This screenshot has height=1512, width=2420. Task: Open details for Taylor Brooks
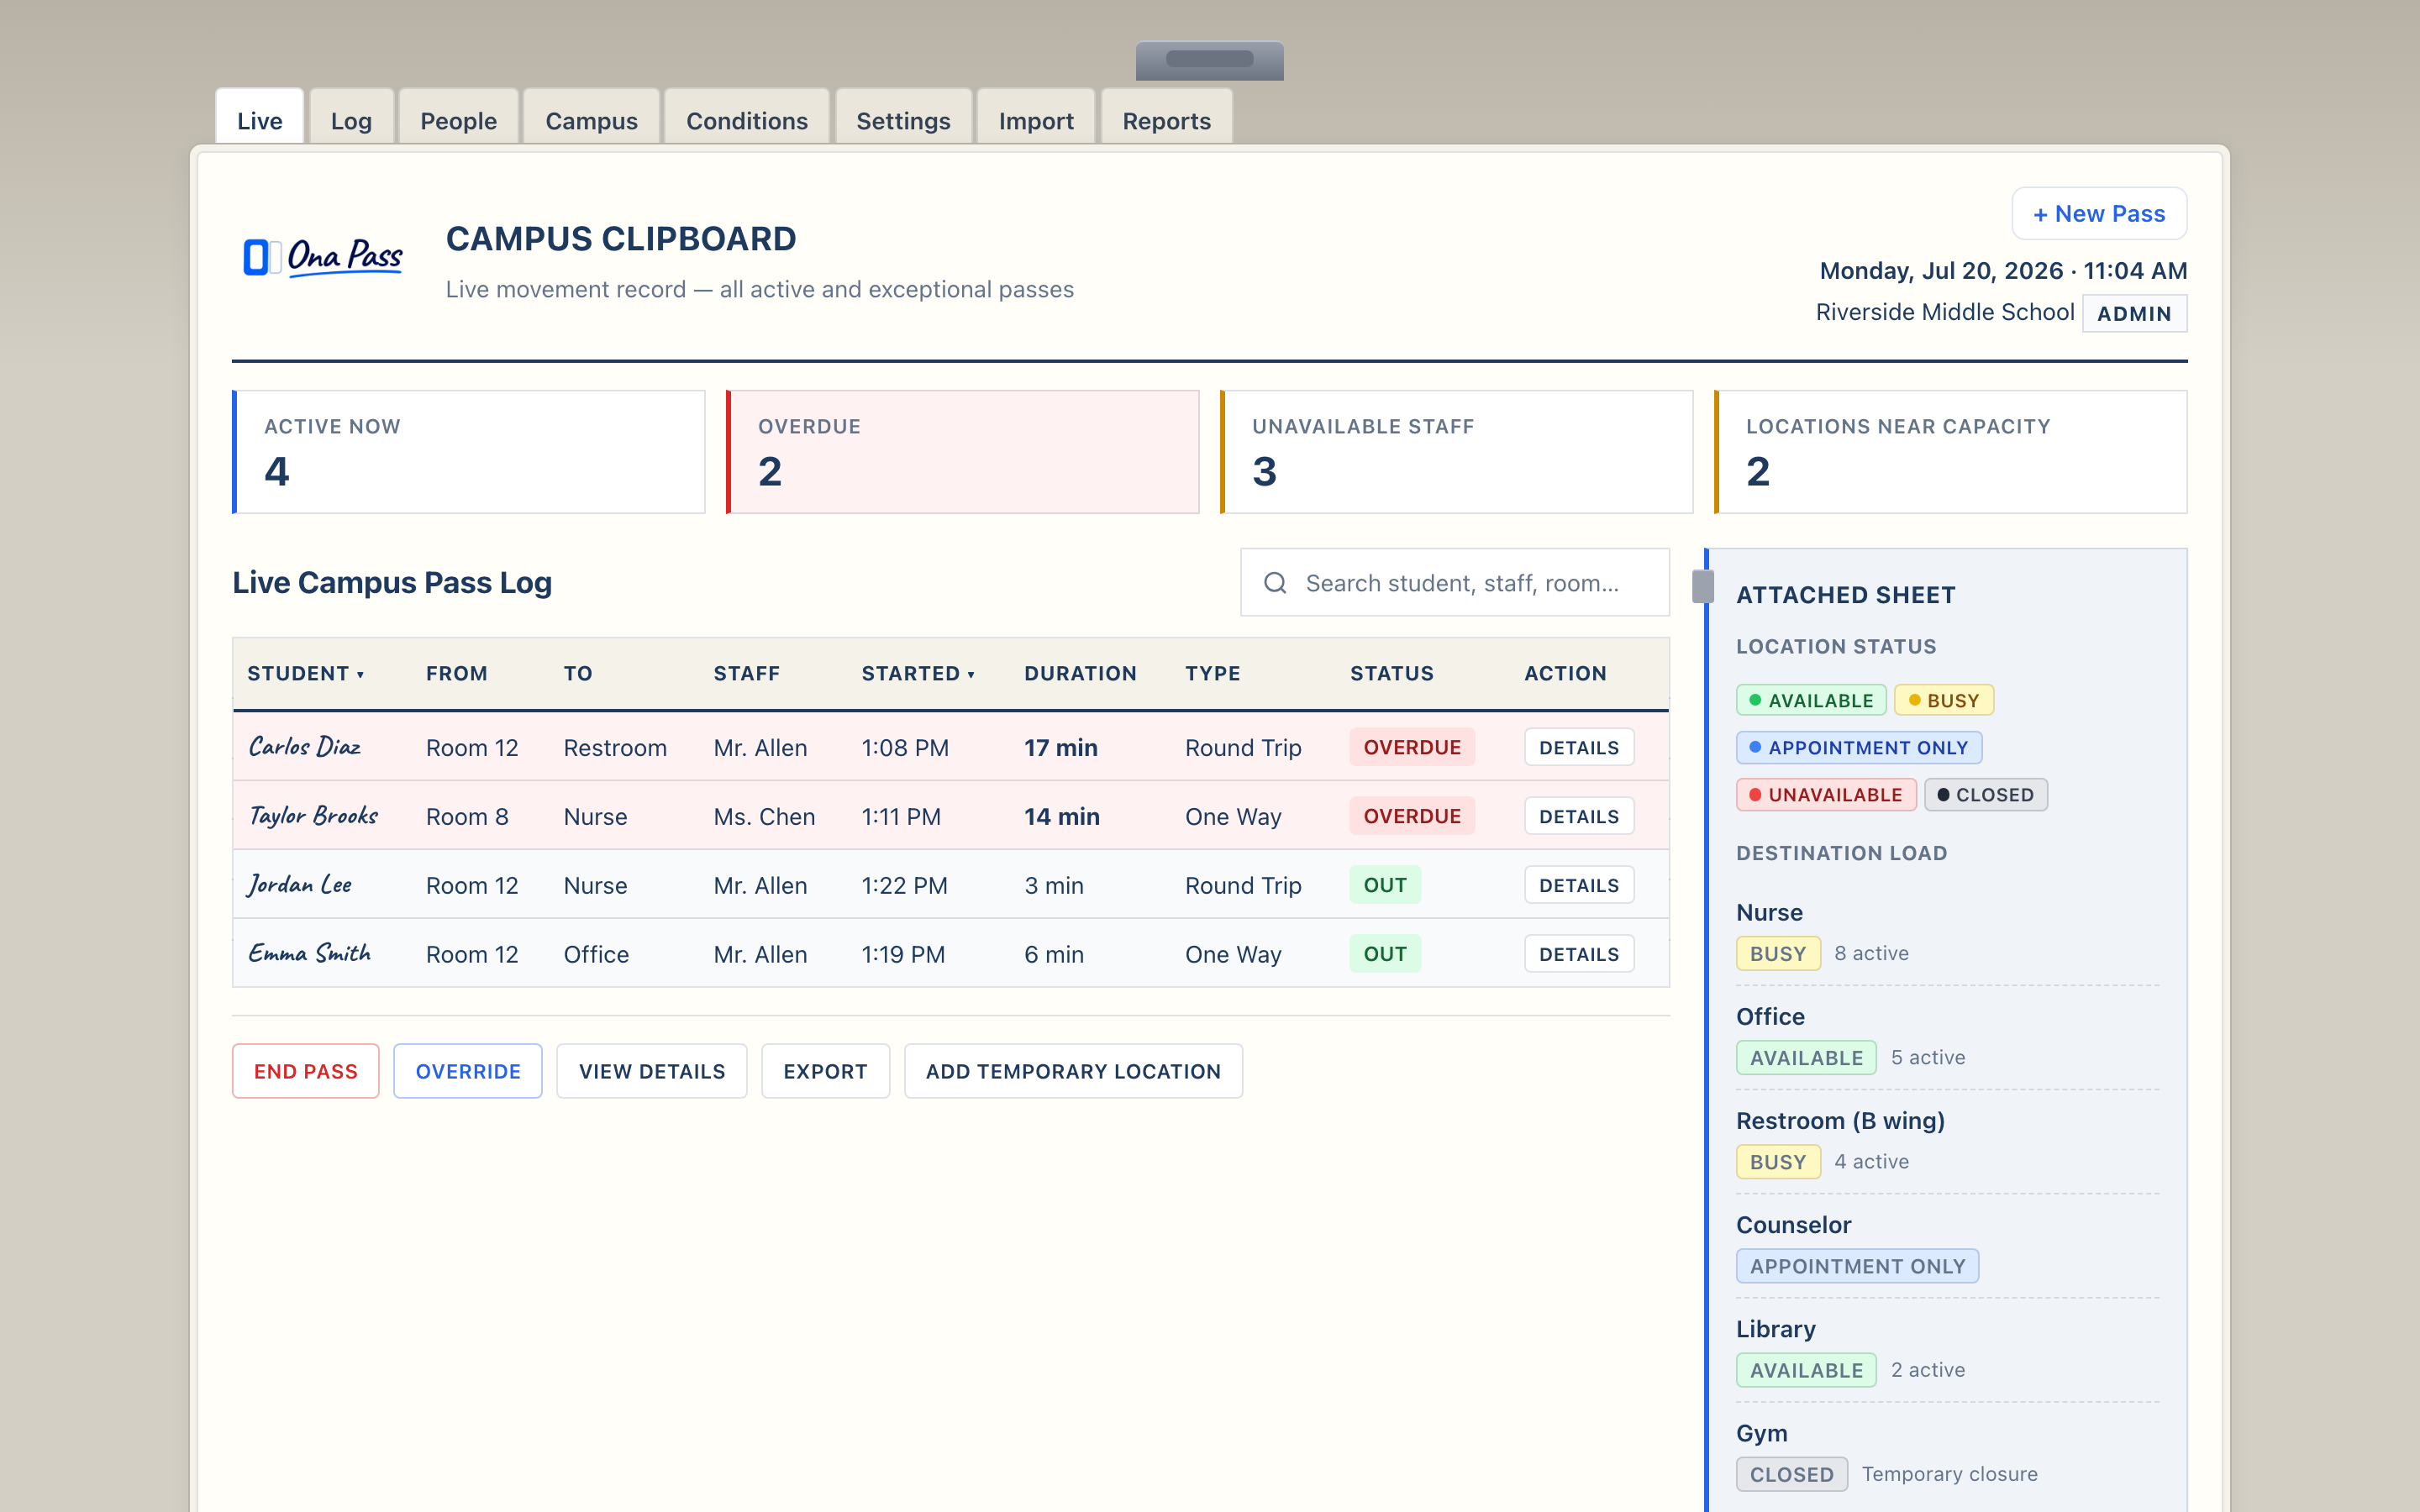click(1579, 816)
